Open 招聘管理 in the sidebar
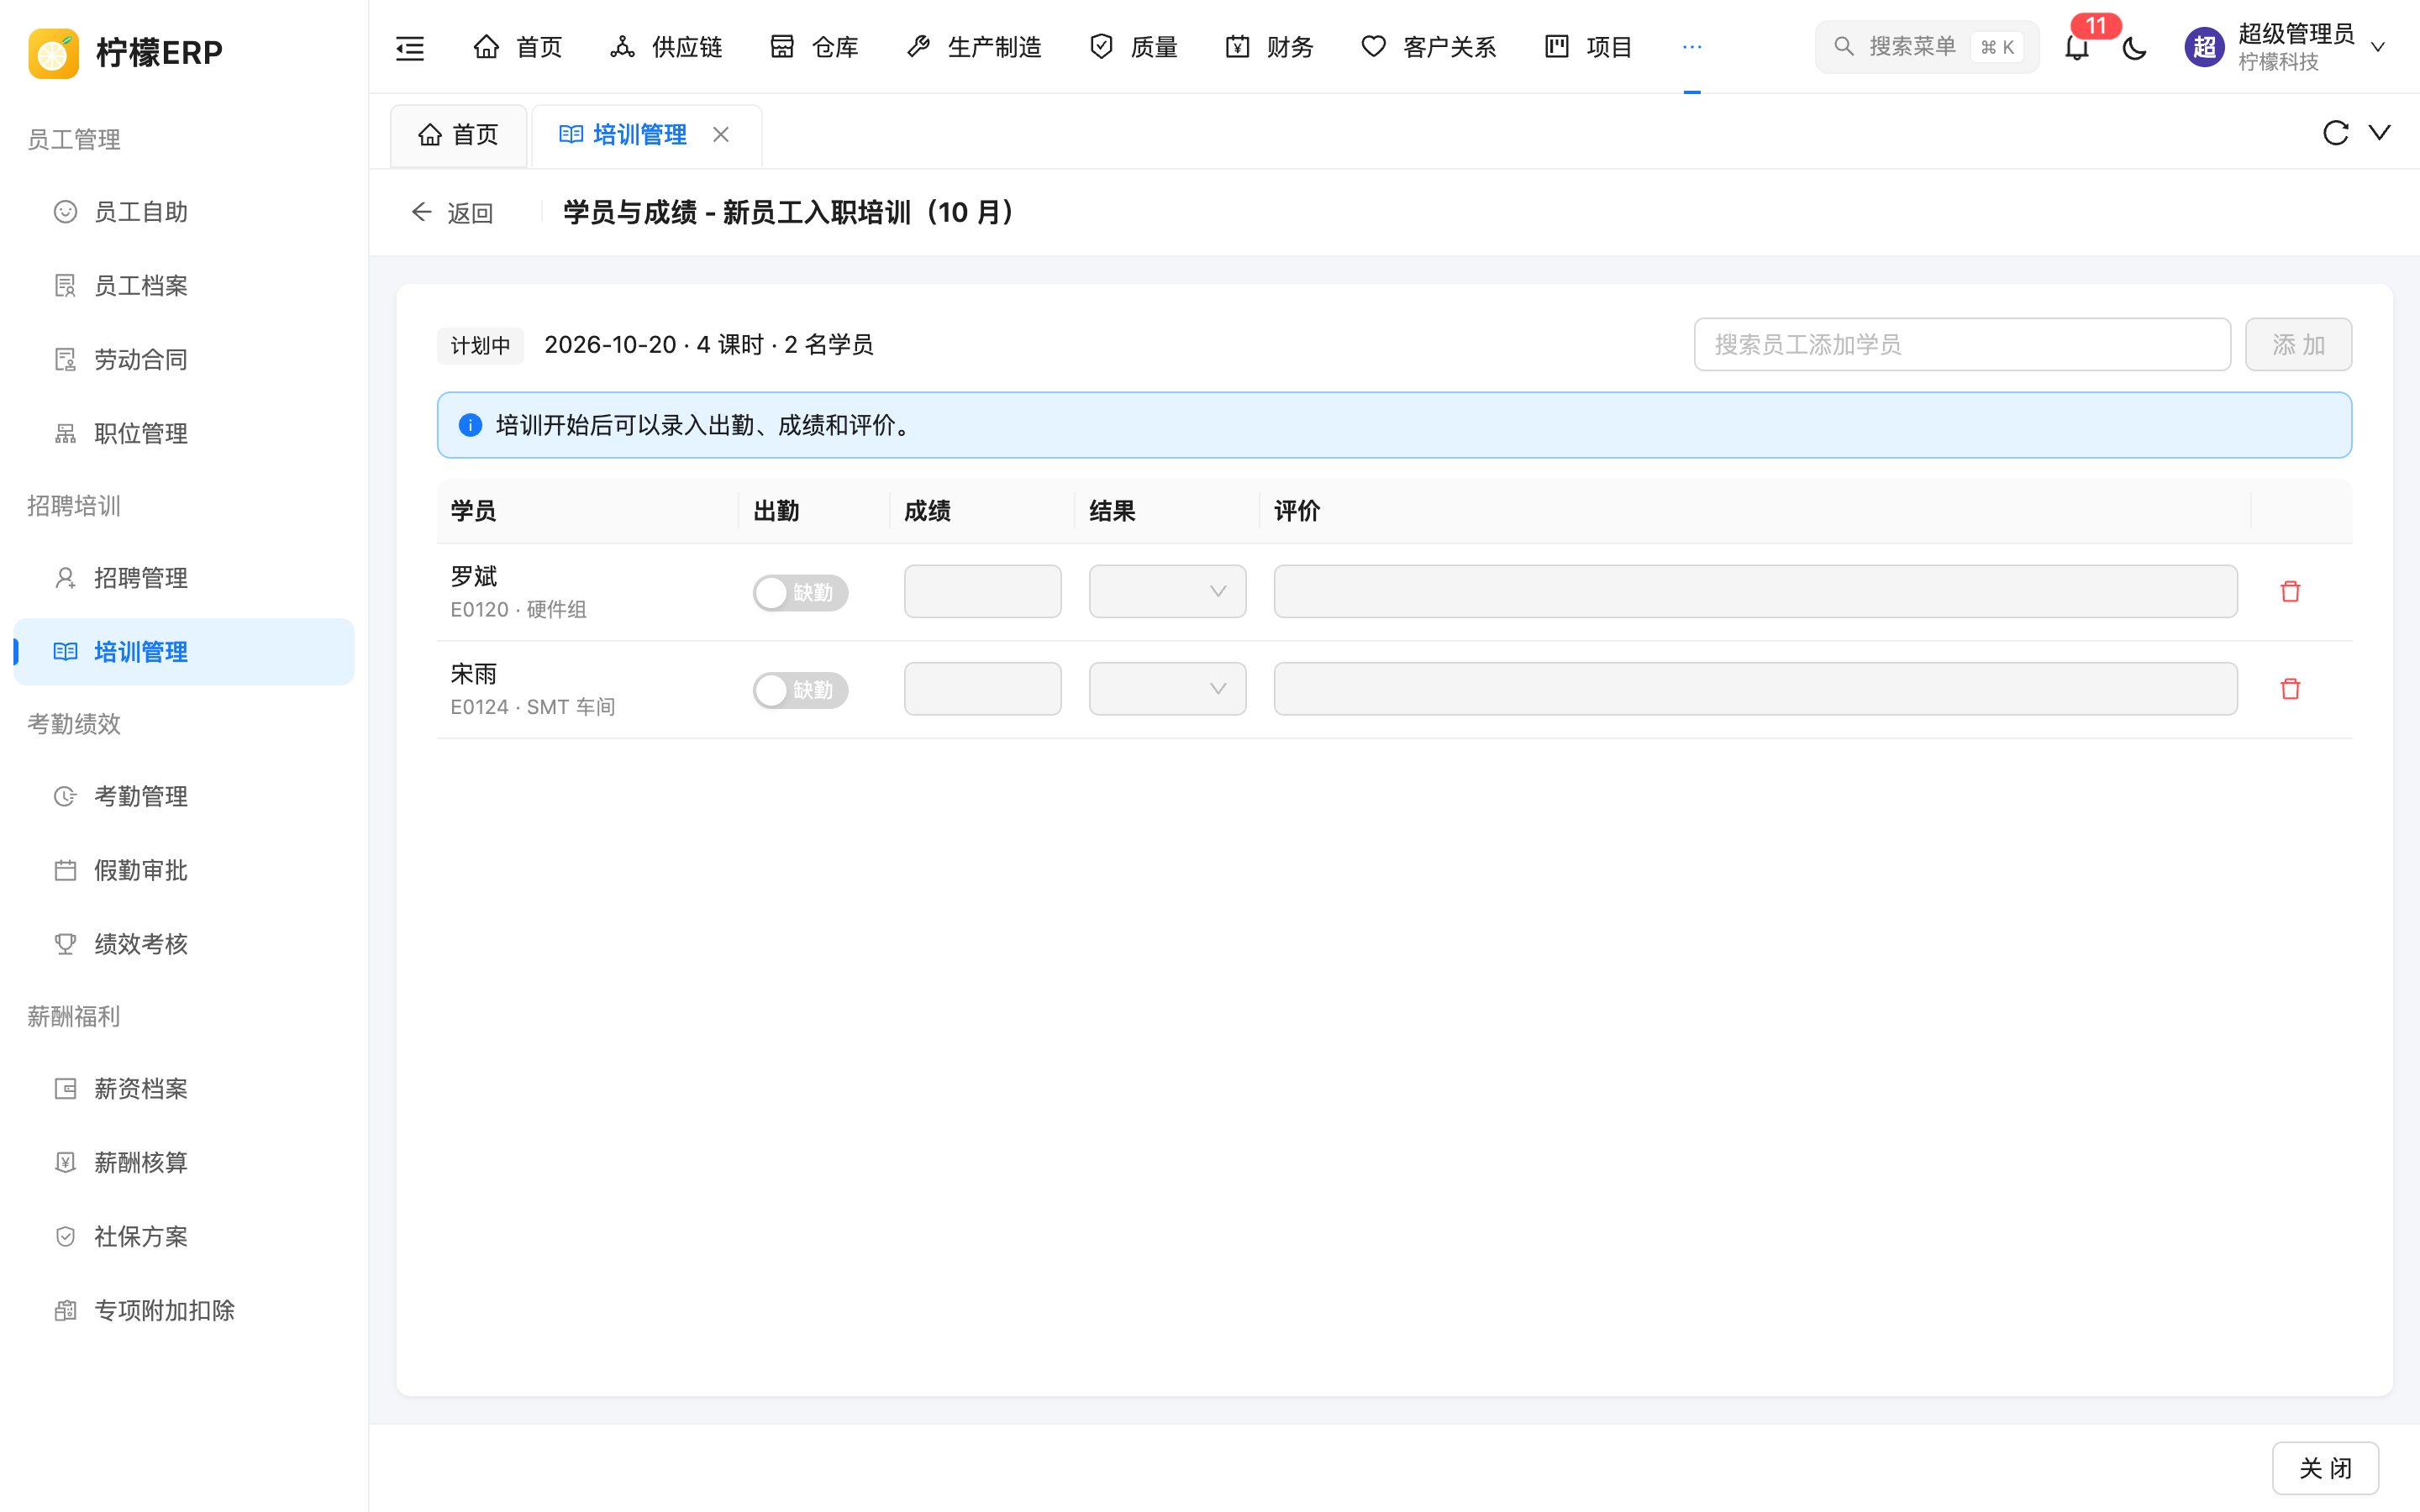 pos(184,578)
